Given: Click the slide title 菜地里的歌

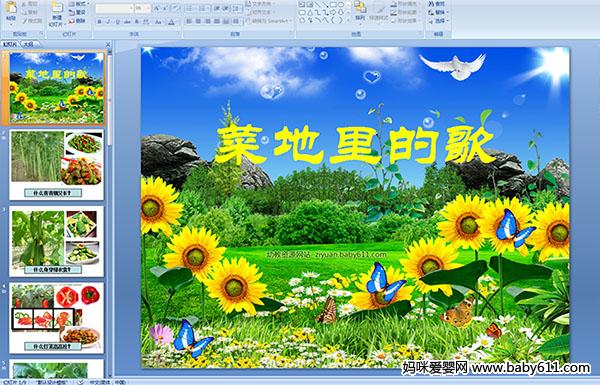Looking at the screenshot, I should click(x=355, y=145).
